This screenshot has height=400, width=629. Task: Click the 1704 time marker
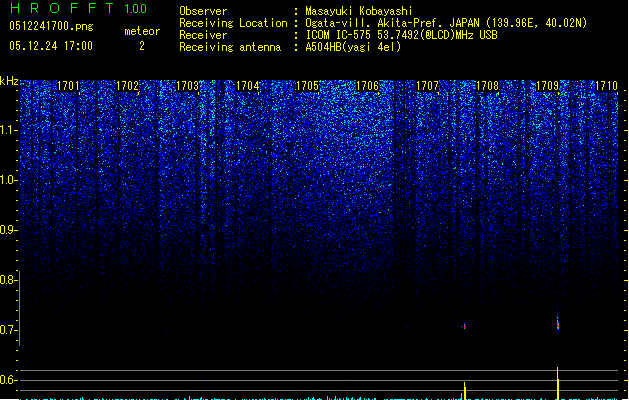pos(248,86)
